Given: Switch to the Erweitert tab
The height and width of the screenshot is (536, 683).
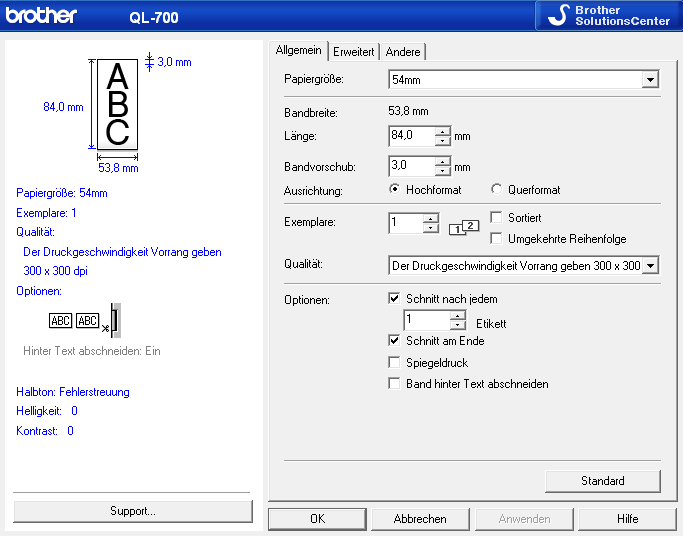Looking at the screenshot, I should (353, 52).
